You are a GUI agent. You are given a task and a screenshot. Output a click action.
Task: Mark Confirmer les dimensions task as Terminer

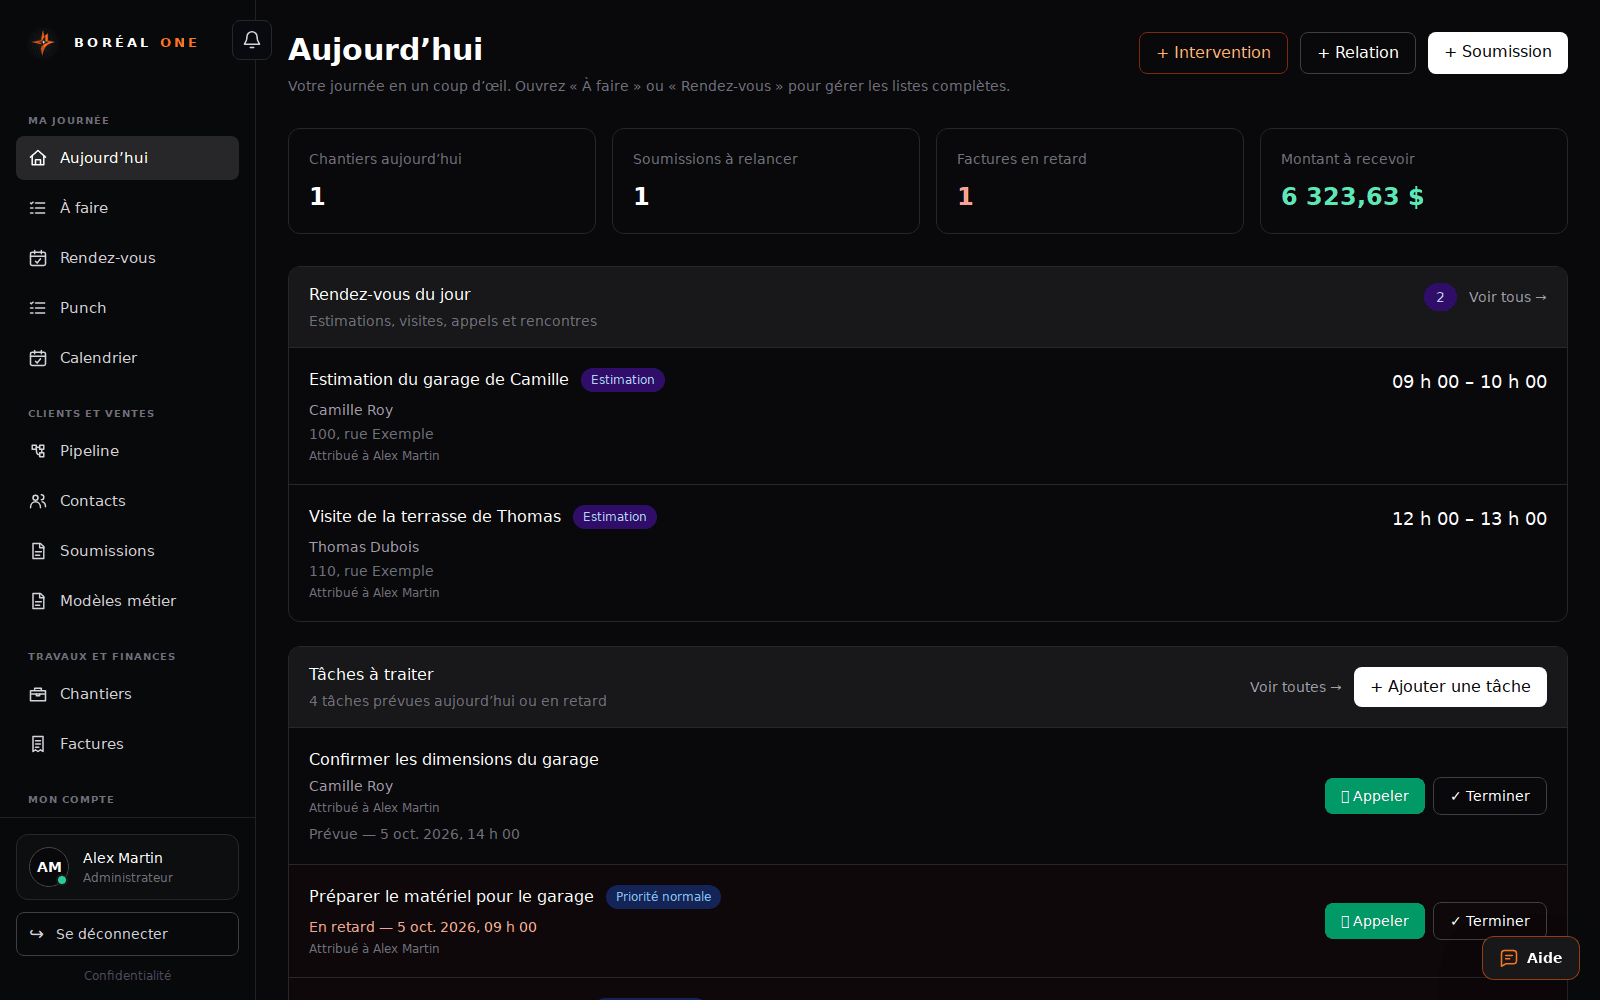(x=1489, y=796)
